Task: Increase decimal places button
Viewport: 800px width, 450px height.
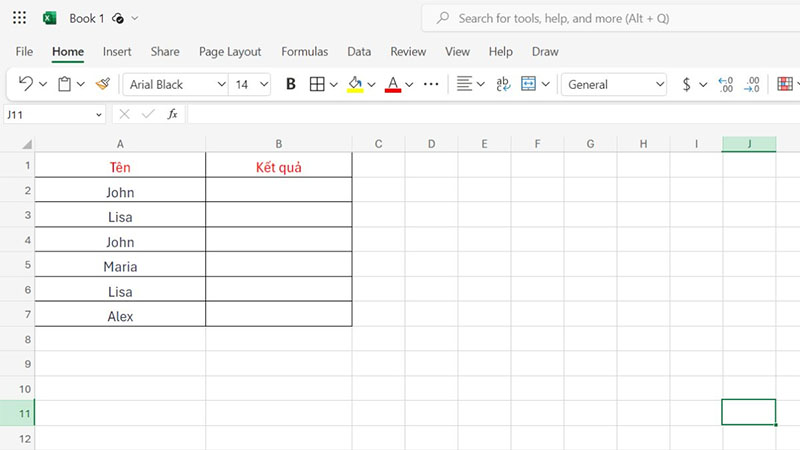Action: (x=726, y=85)
